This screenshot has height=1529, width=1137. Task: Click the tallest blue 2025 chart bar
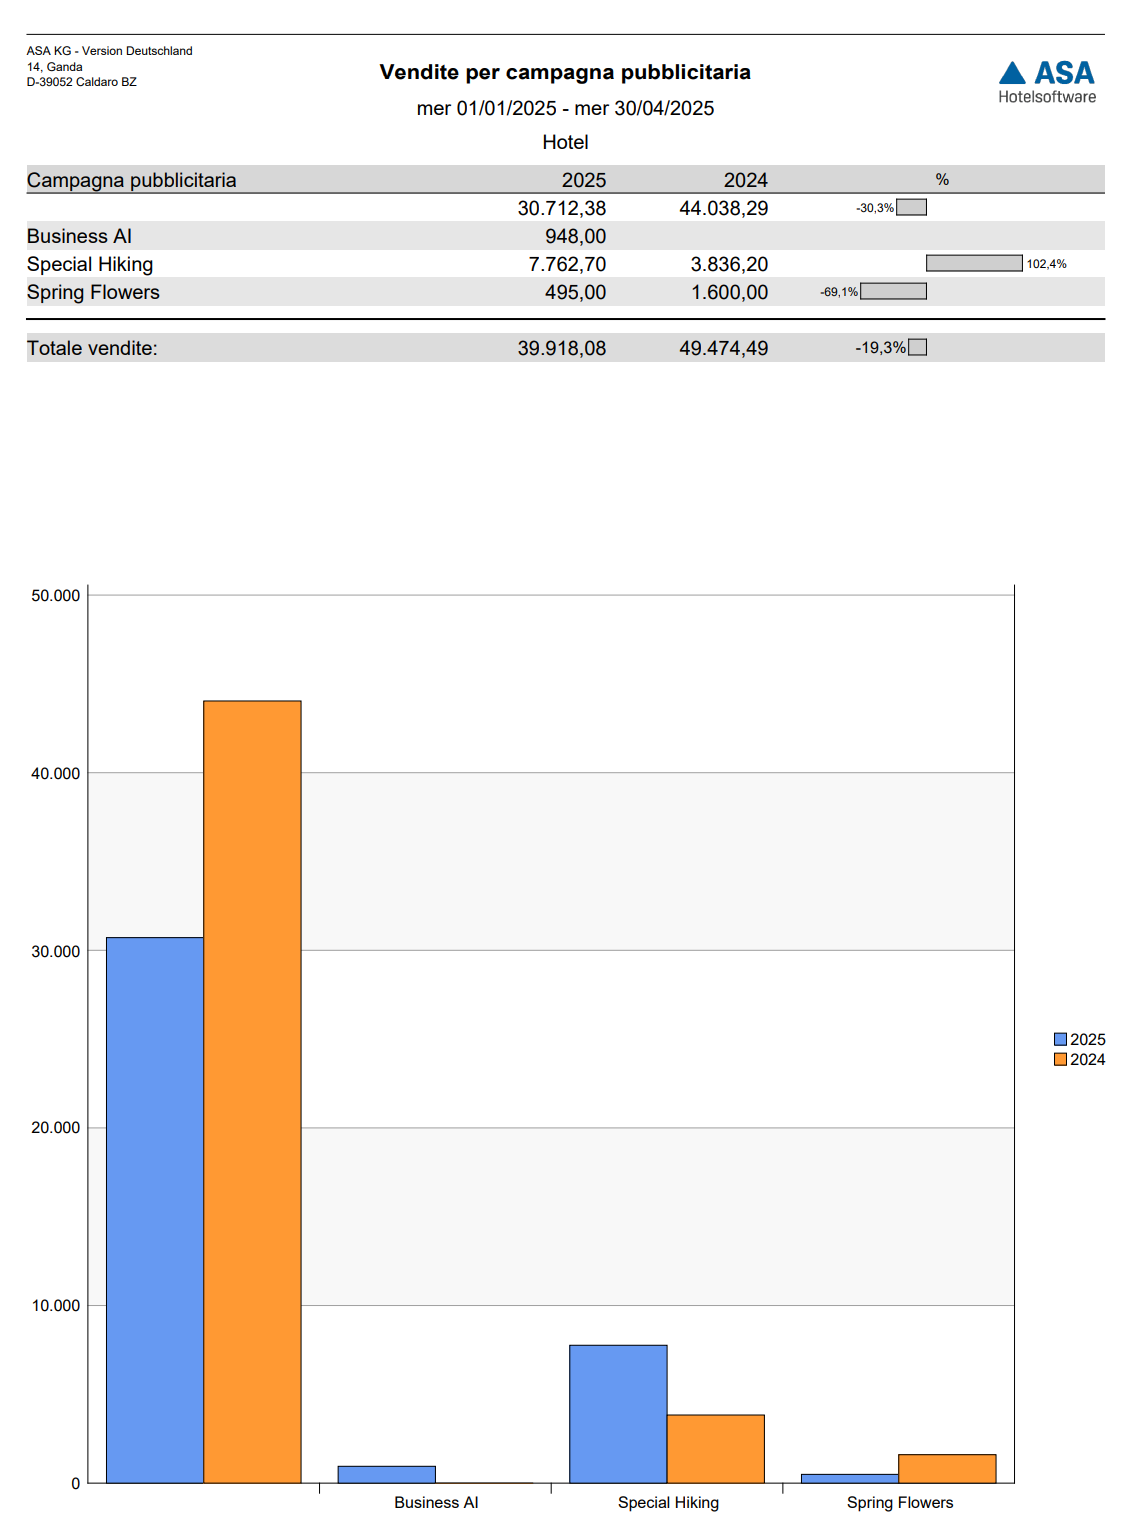(155, 1208)
